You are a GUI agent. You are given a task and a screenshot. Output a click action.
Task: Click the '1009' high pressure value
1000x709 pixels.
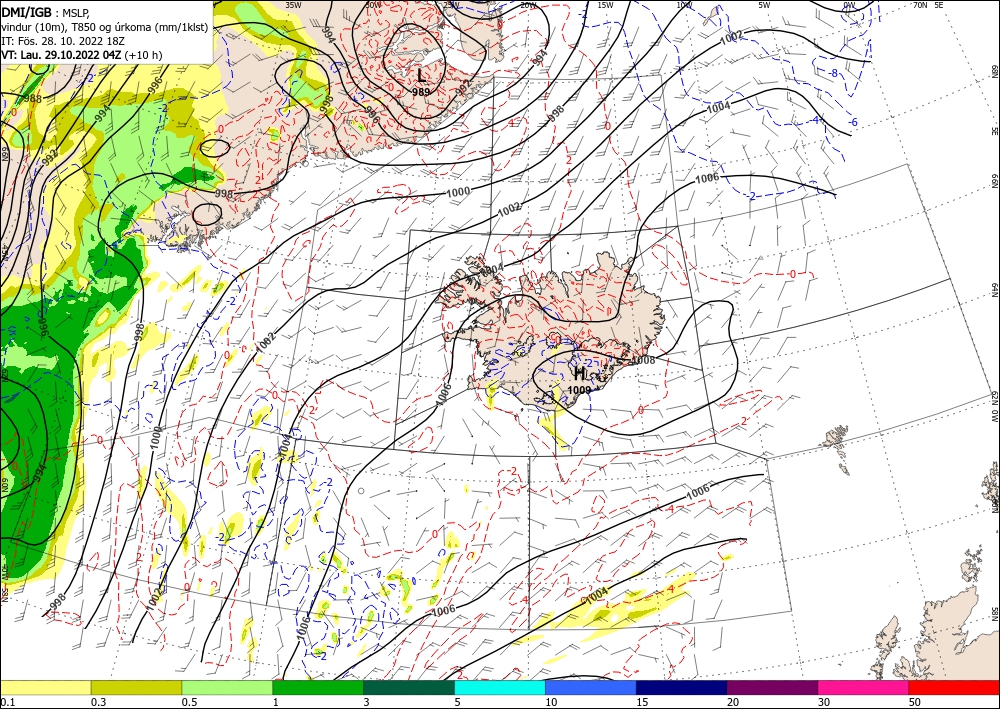[x=579, y=390]
